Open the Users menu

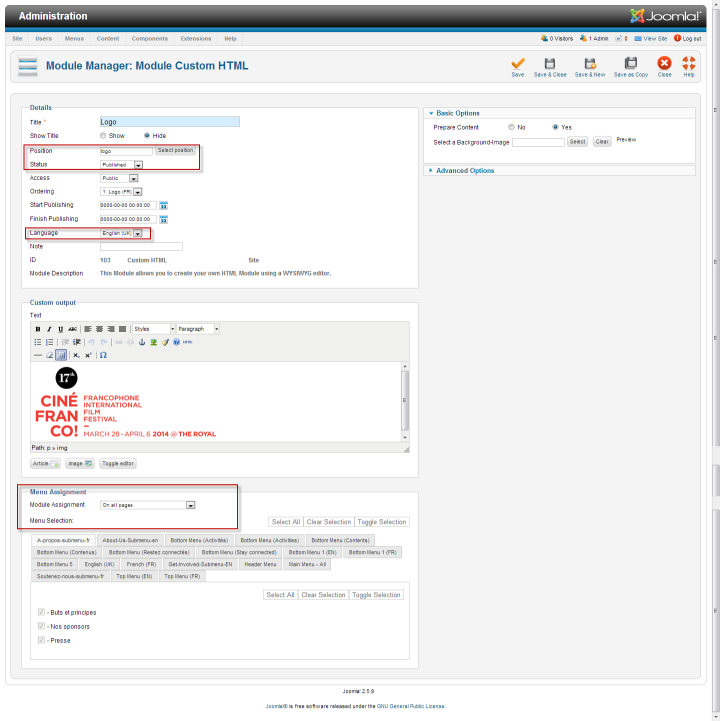tap(44, 39)
